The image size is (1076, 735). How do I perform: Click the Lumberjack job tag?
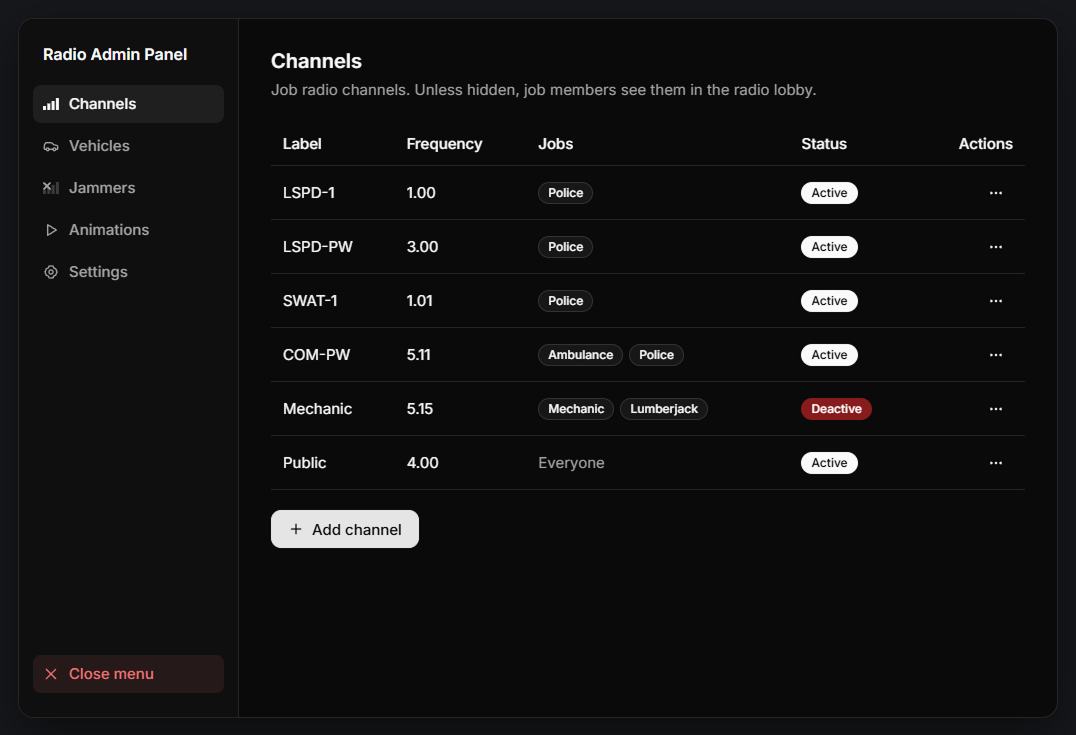click(x=664, y=409)
